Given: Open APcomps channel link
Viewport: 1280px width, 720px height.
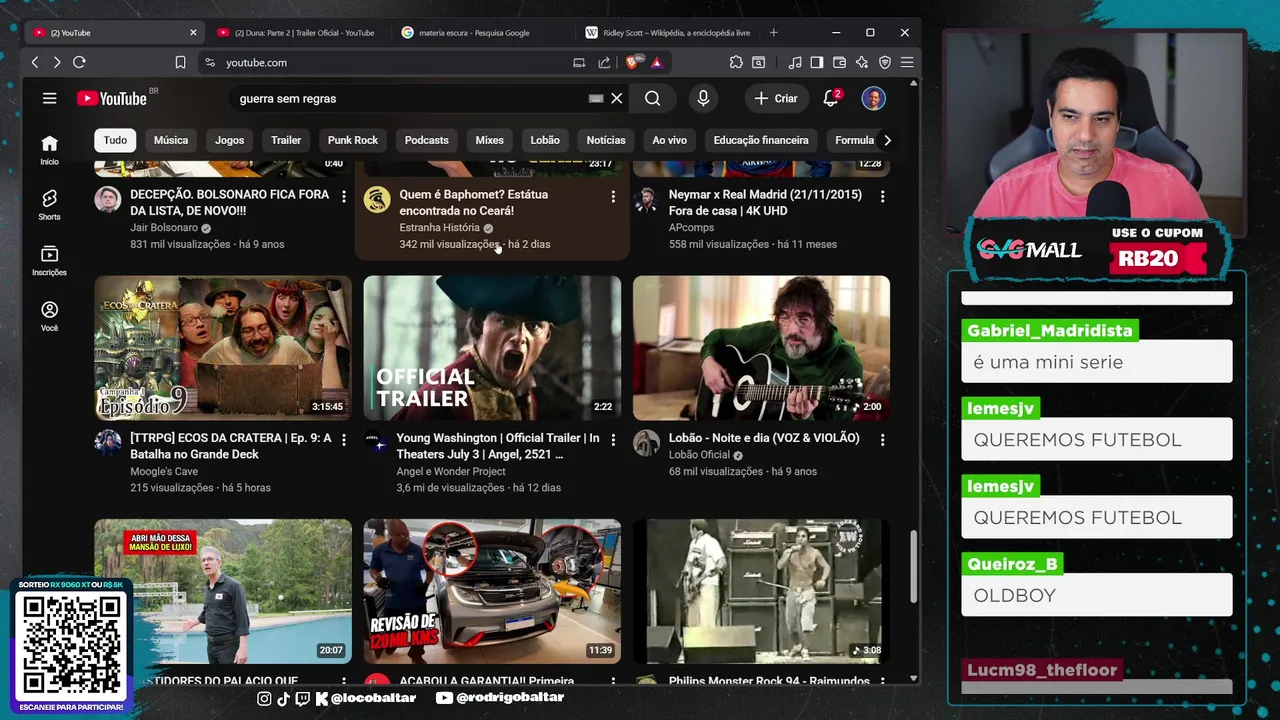Looking at the screenshot, I should coord(692,228).
